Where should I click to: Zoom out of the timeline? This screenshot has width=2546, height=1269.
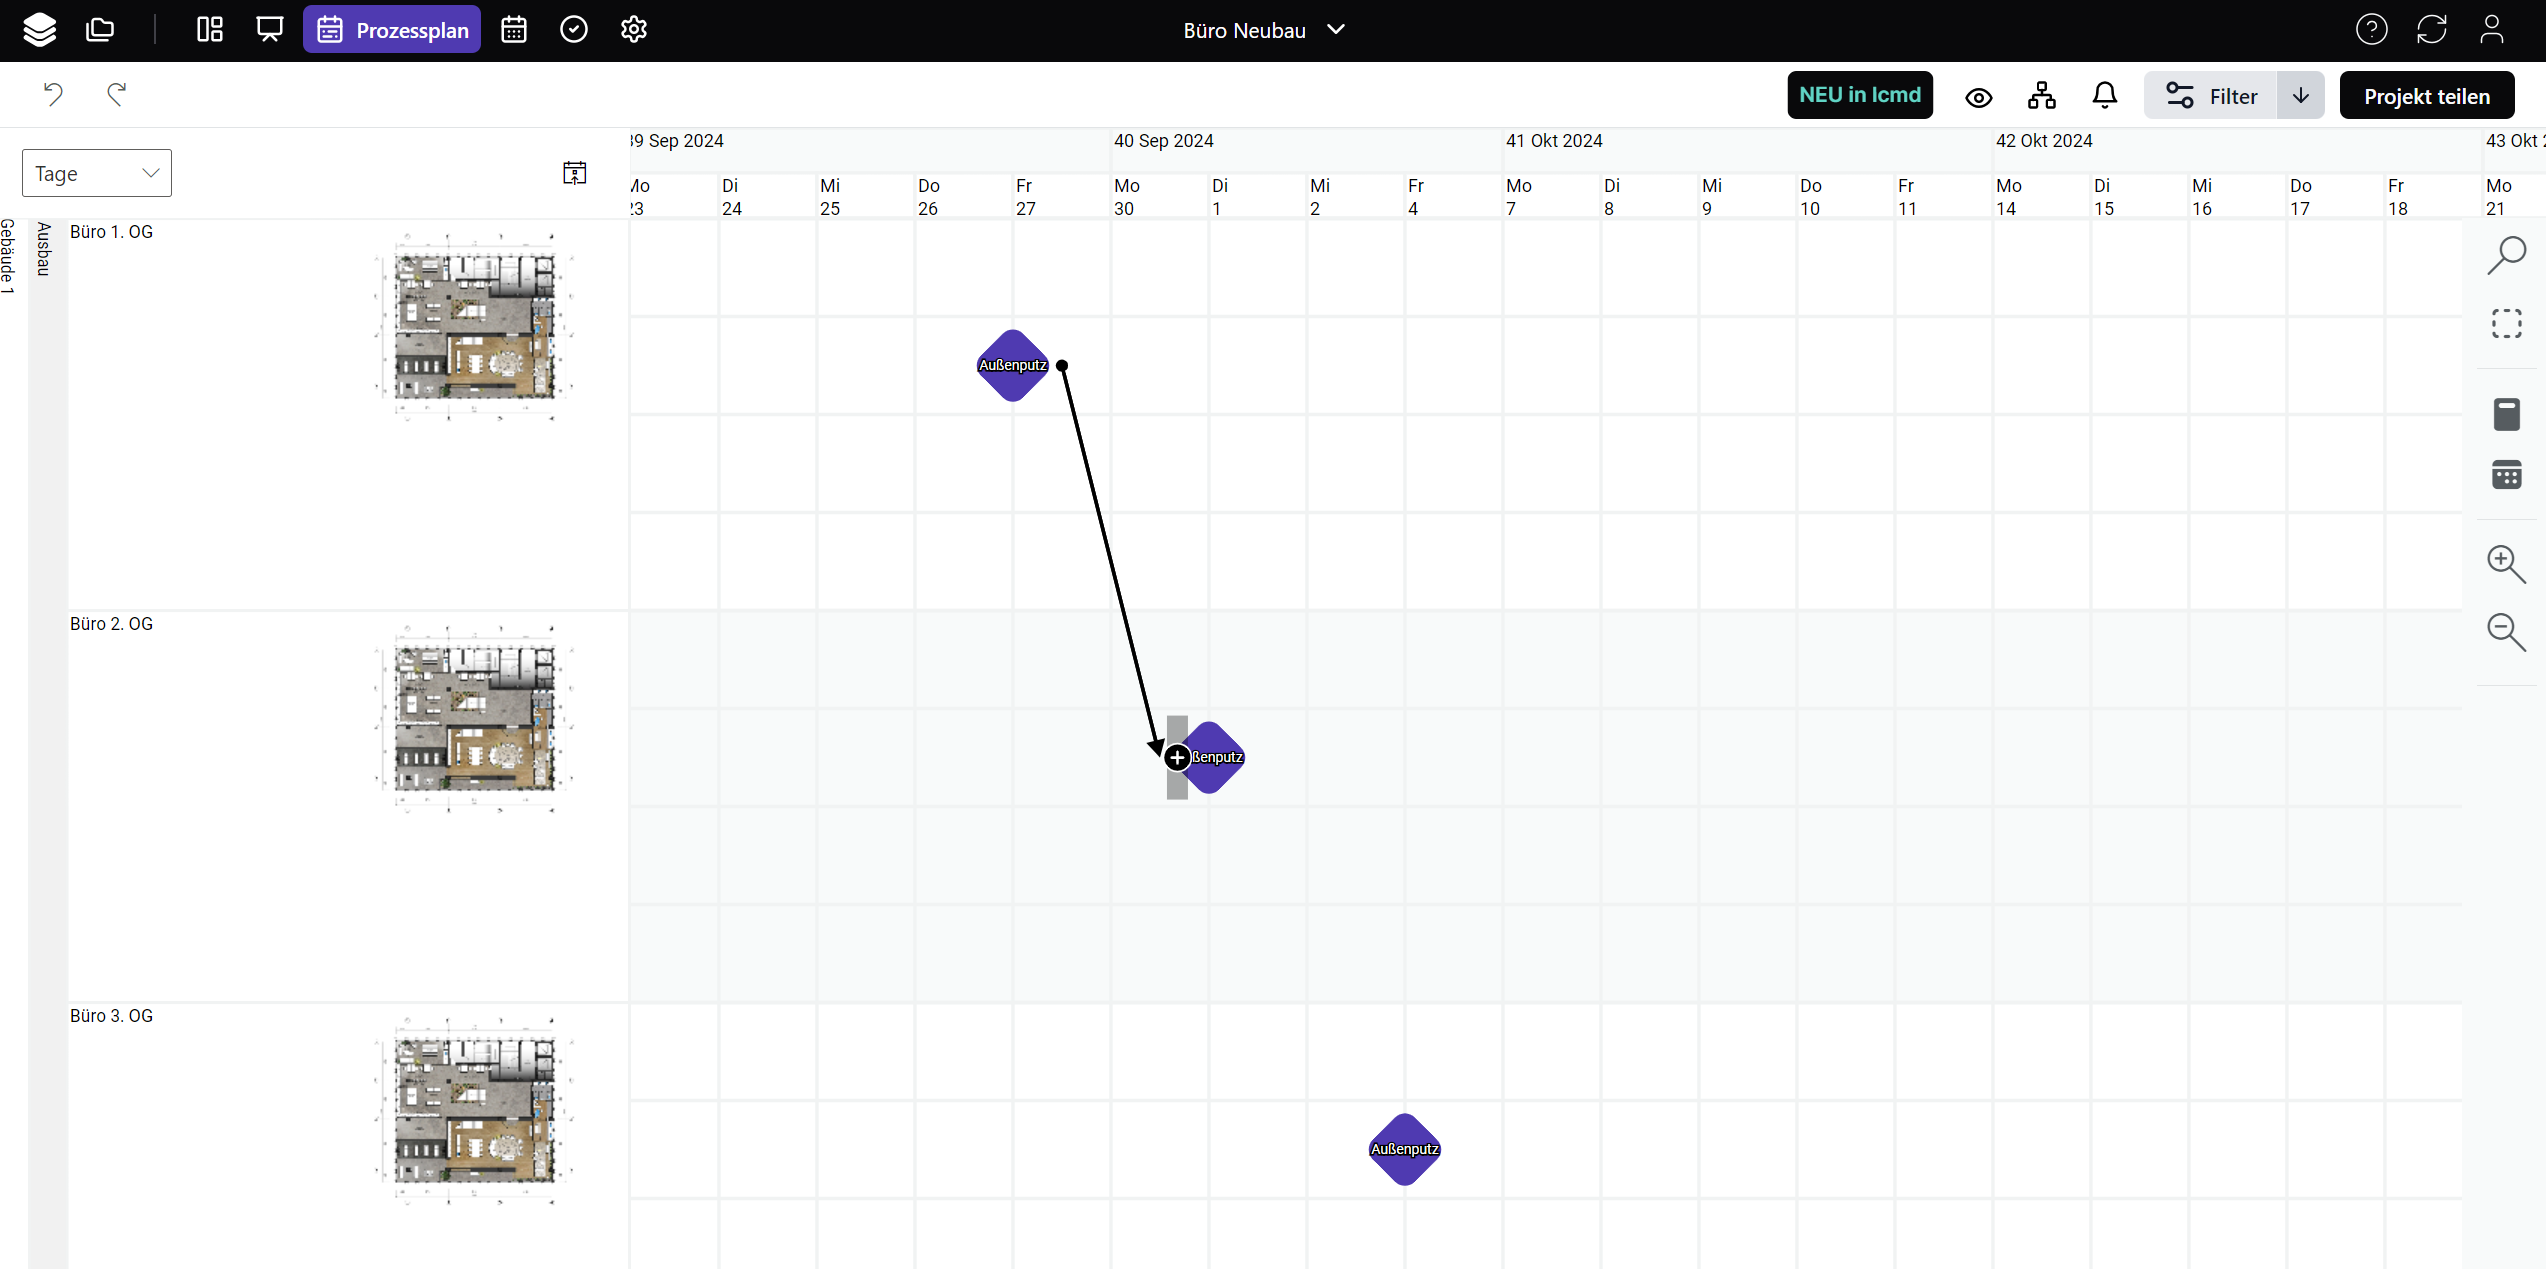pos(2506,632)
